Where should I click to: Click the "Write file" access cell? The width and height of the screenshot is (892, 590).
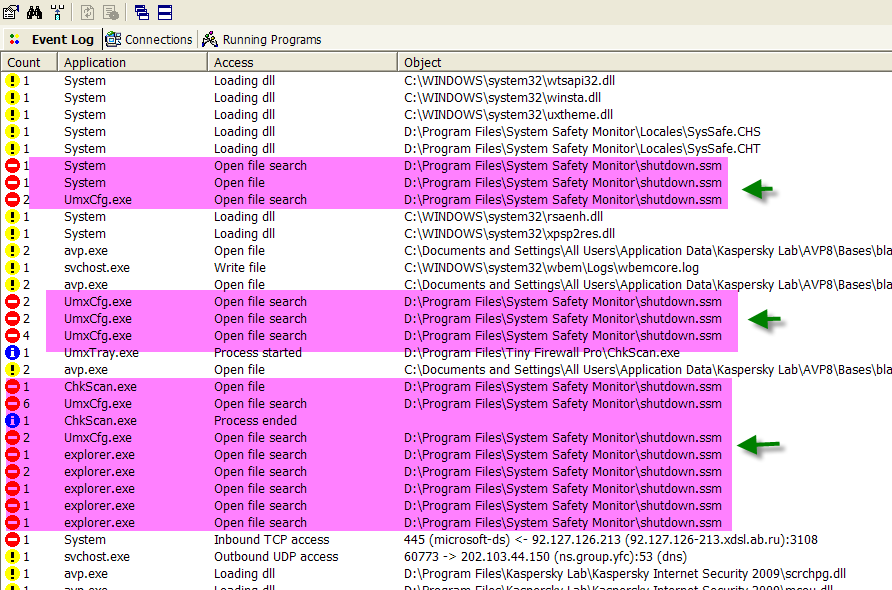coord(239,268)
